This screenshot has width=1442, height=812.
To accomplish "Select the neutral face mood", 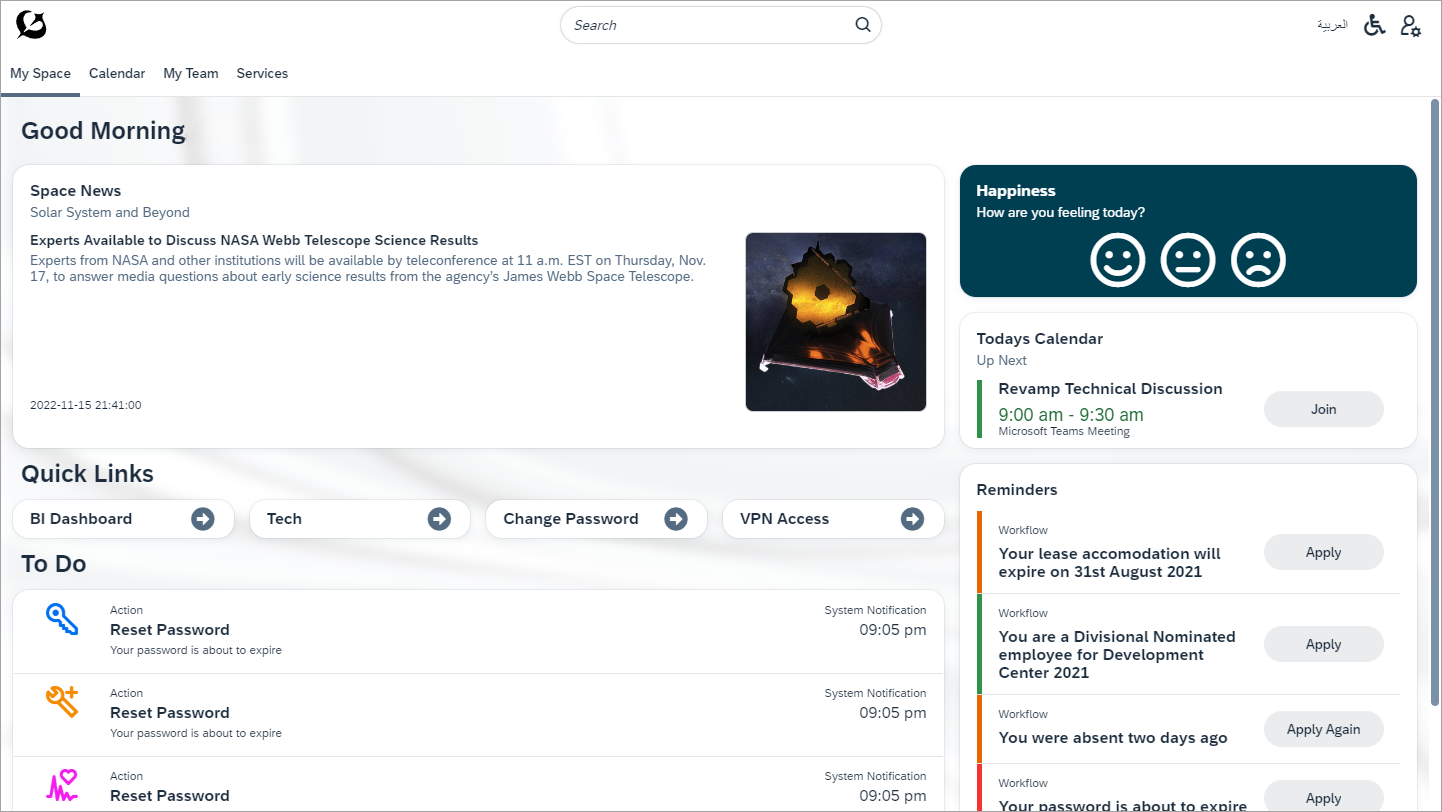I will click(1187, 260).
